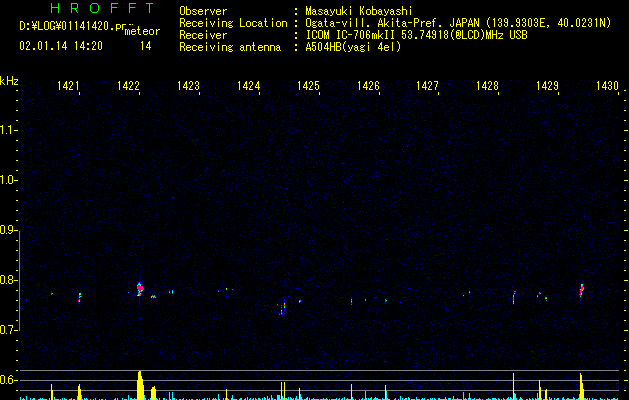Screen dimensions: 629x400
Task: Click the HROFFT title text
Action: tap(103, 8)
